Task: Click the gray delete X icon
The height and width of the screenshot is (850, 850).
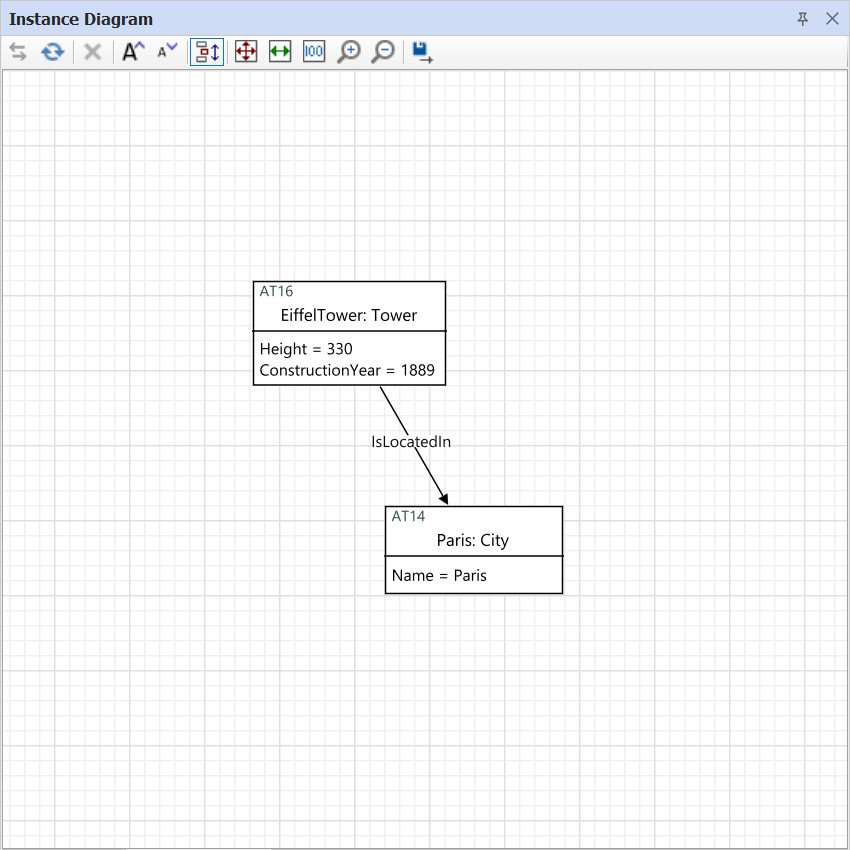Action: click(x=93, y=52)
